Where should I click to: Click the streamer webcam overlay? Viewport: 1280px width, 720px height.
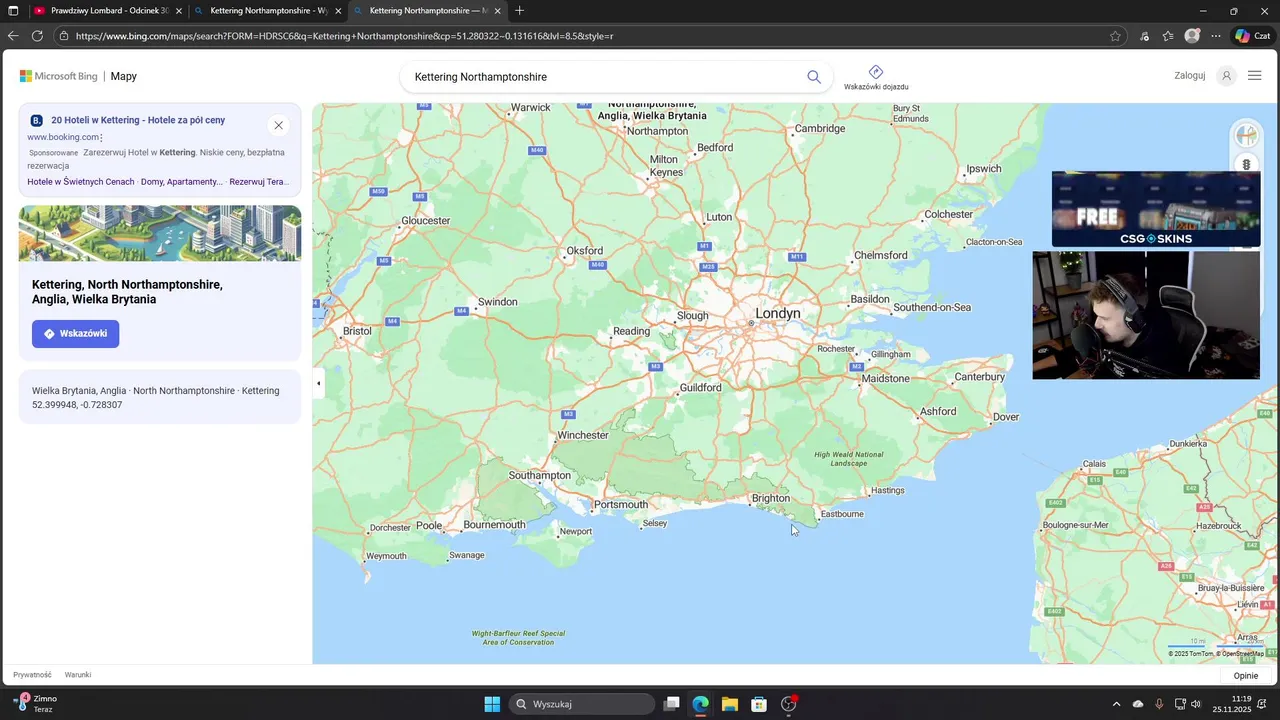(x=1146, y=315)
